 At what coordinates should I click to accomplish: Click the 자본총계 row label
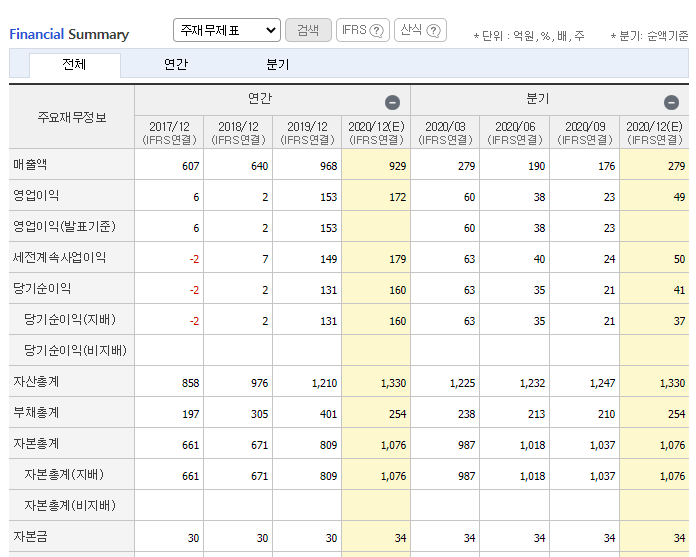[x=36, y=444]
